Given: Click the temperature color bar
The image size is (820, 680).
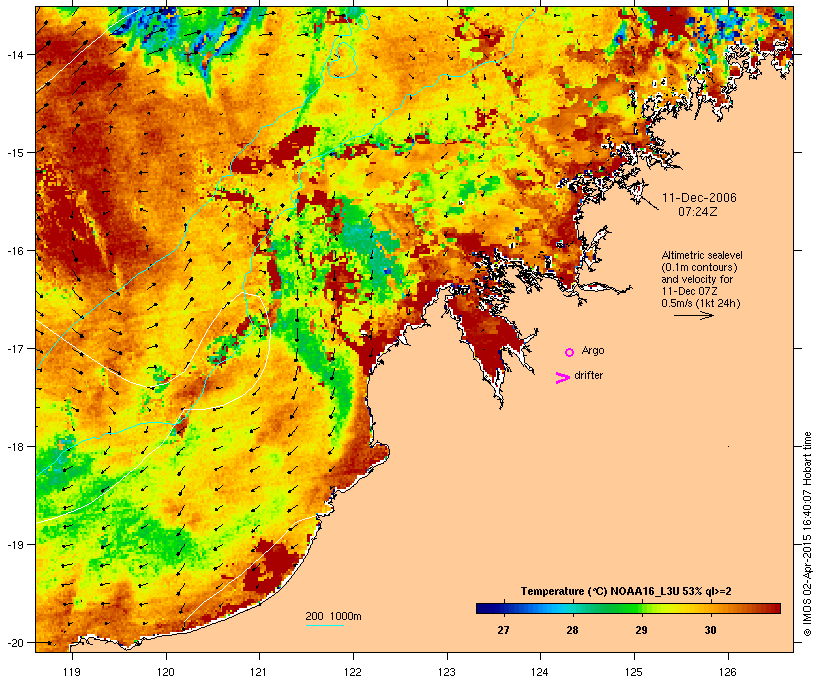Looking at the screenshot, I should [x=628, y=608].
